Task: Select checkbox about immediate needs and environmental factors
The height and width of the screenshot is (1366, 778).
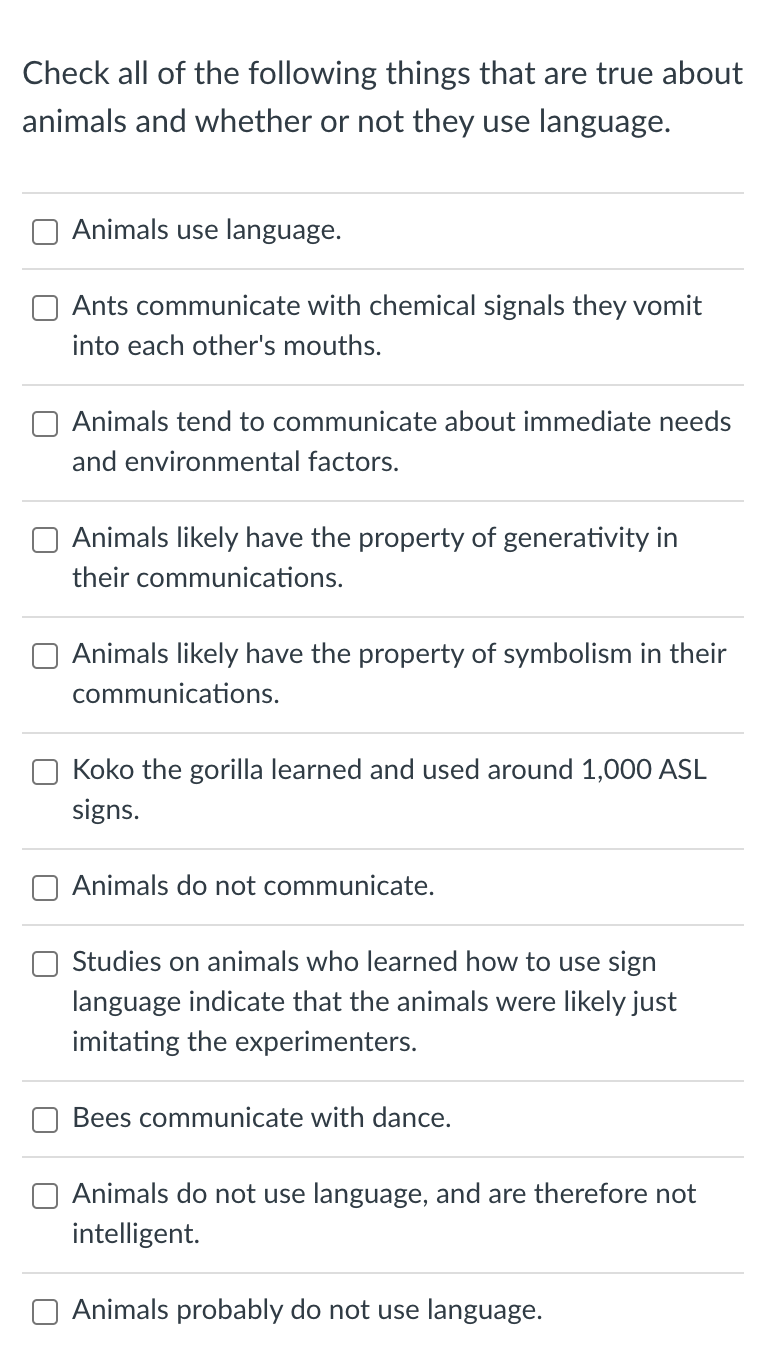Action: (45, 424)
